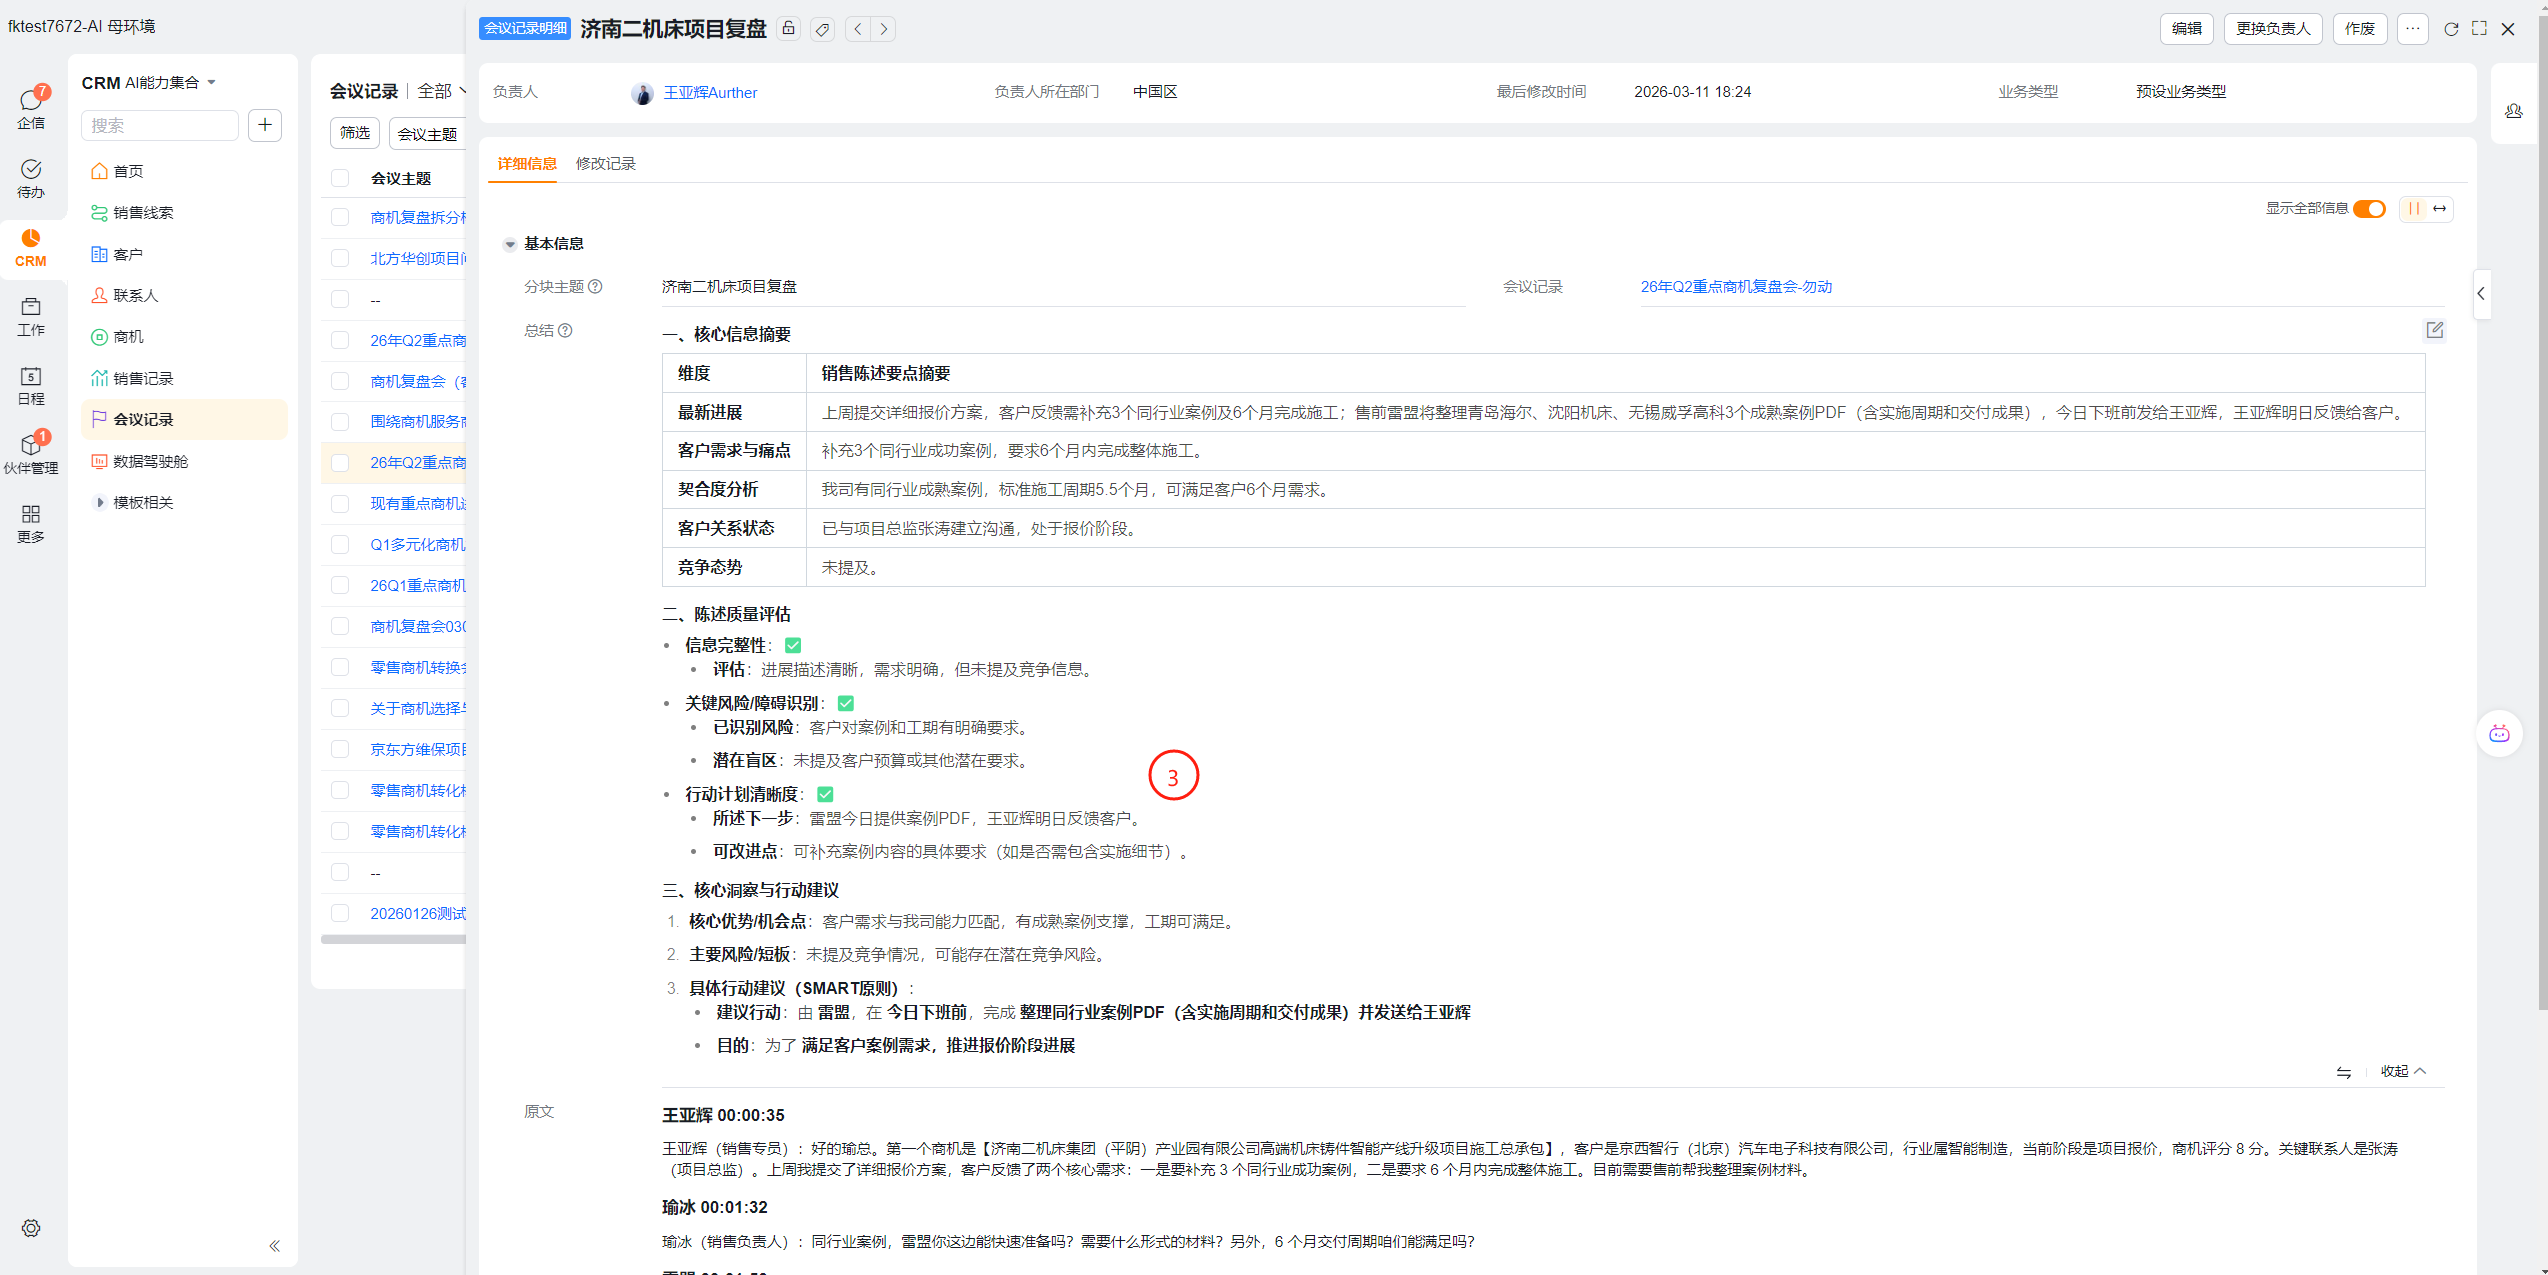
Task: Check the box for 商机复盘拆分 row
Action: 340,217
